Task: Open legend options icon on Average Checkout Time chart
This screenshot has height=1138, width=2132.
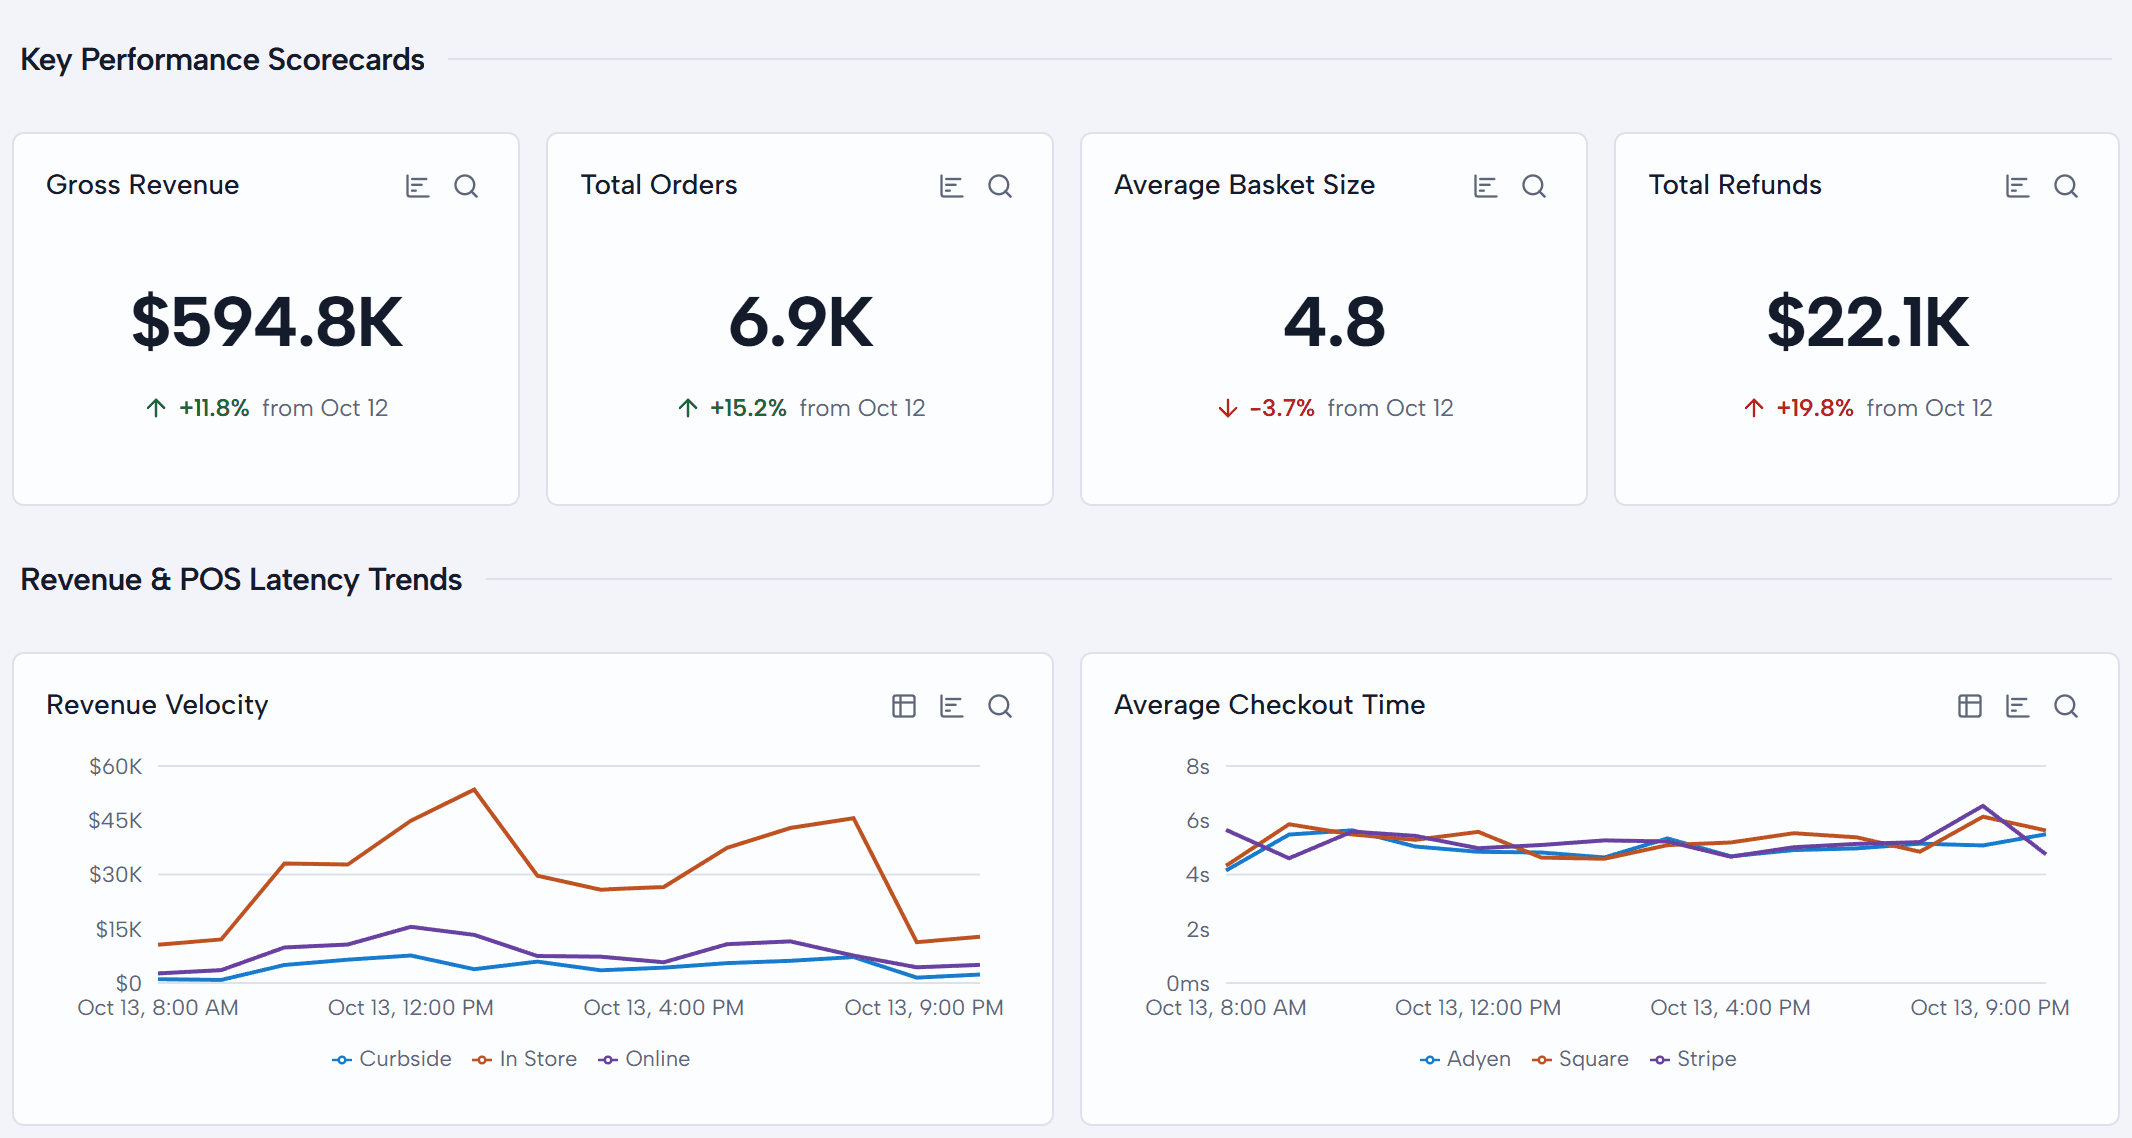Action: [x=2017, y=706]
